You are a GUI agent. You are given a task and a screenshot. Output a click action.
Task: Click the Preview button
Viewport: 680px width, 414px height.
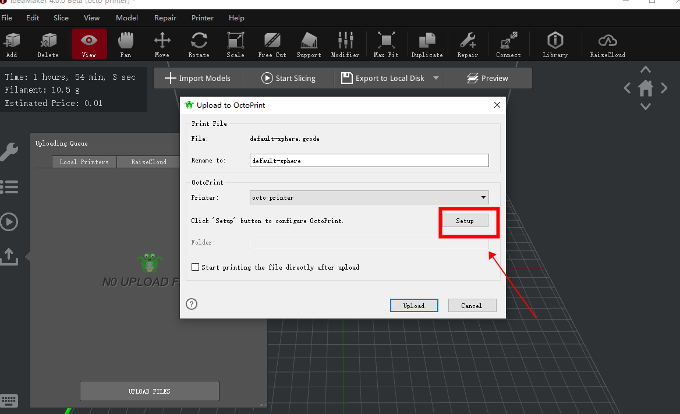487,78
